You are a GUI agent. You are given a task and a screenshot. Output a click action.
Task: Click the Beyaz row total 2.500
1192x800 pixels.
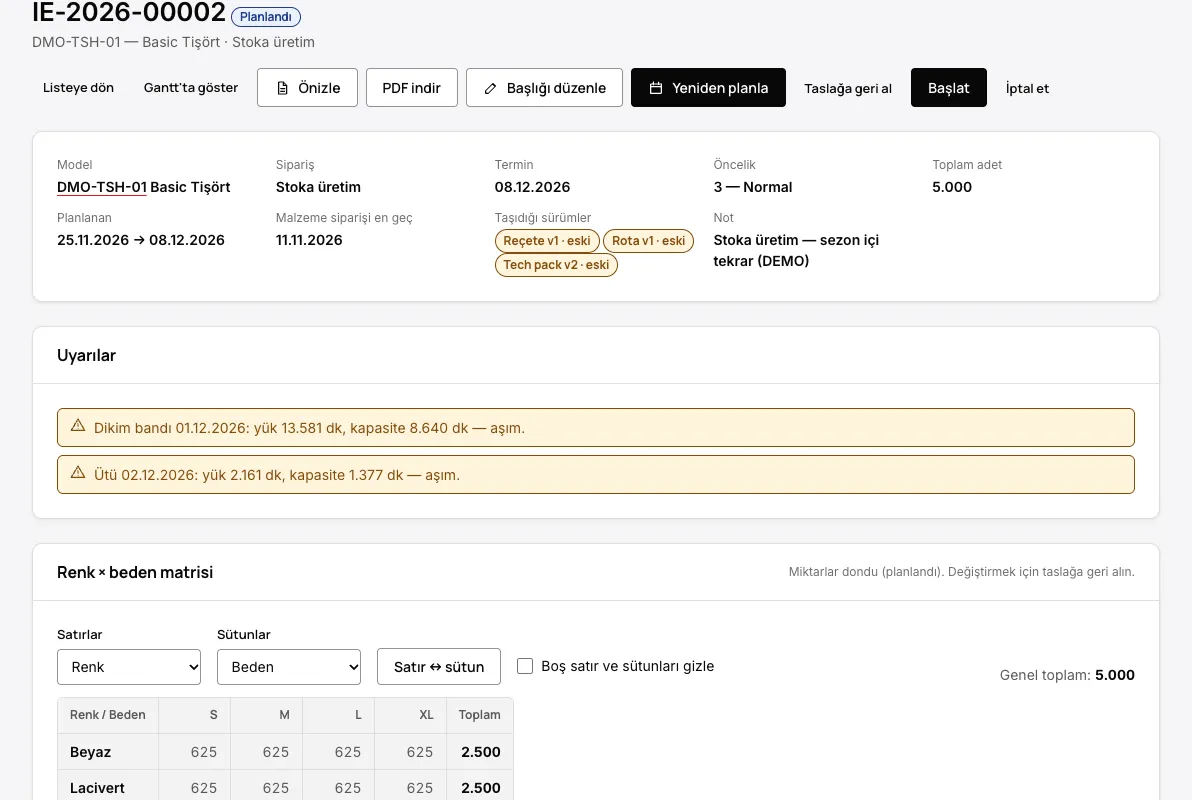coord(480,752)
